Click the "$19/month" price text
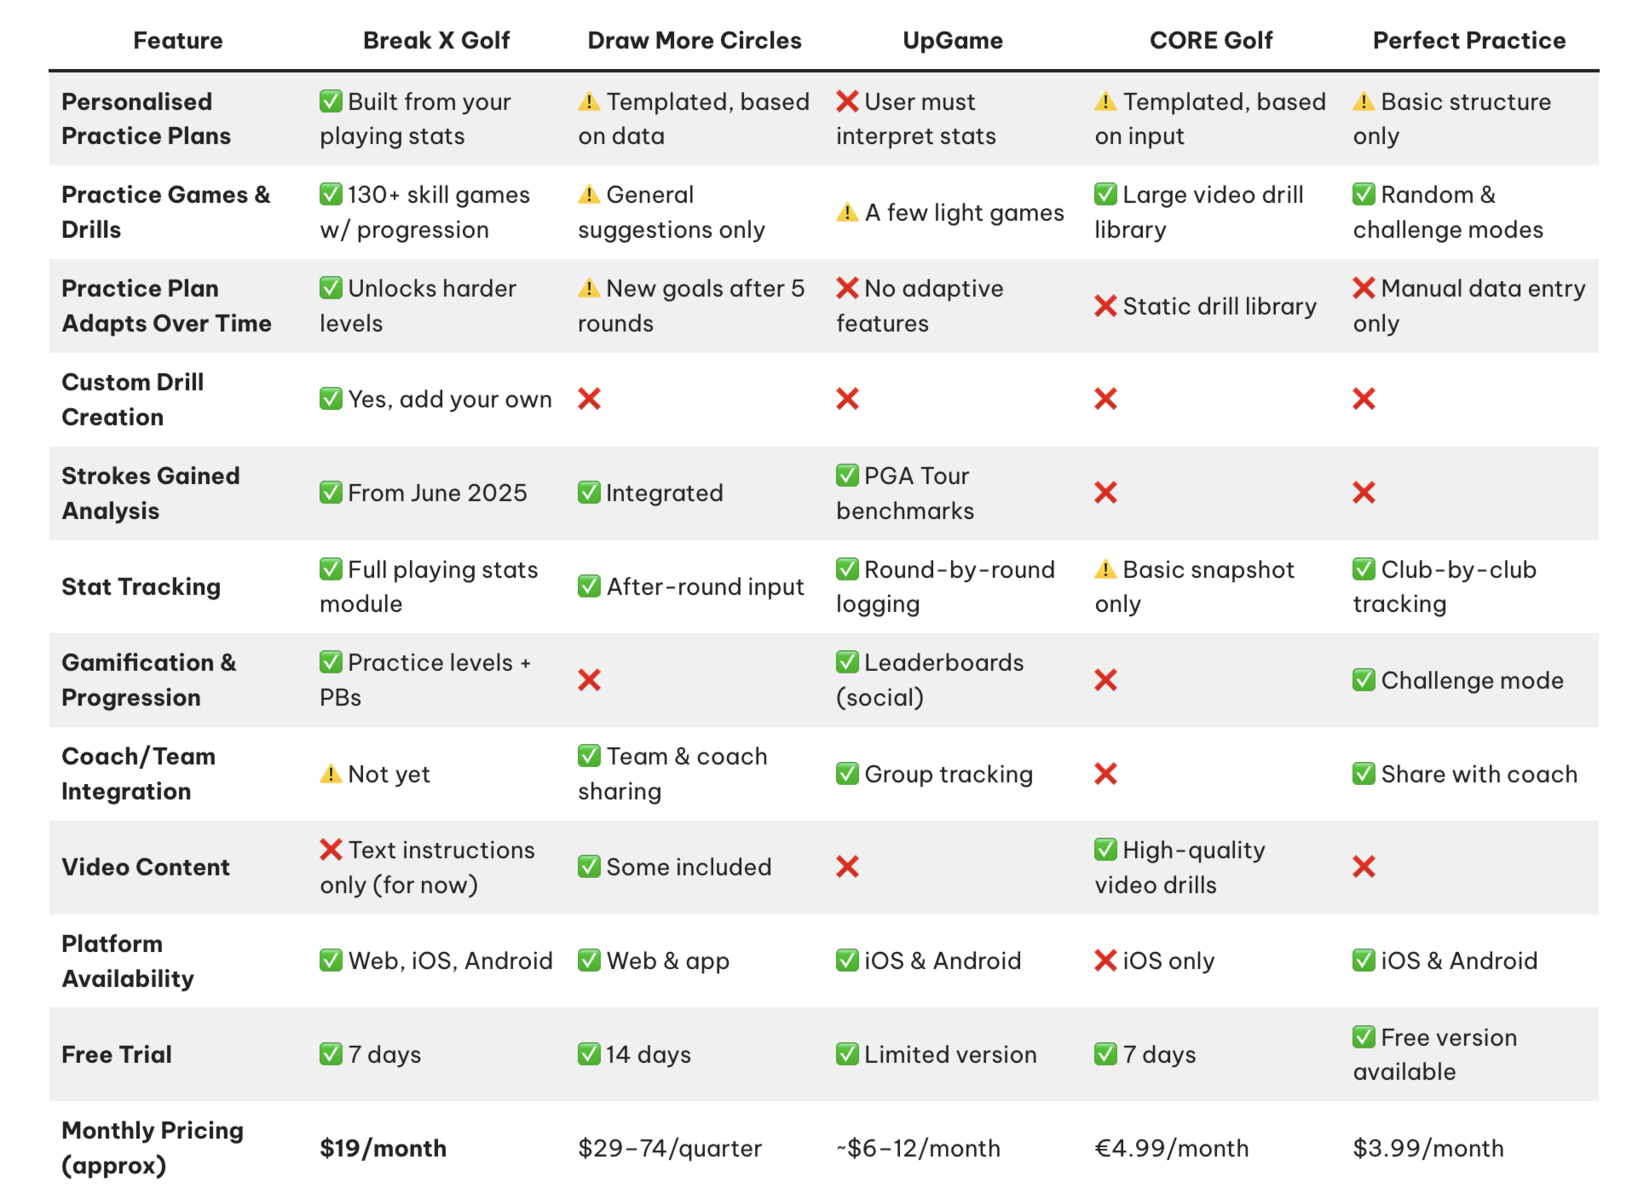The image size is (1638, 1200). click(383, 1148)
